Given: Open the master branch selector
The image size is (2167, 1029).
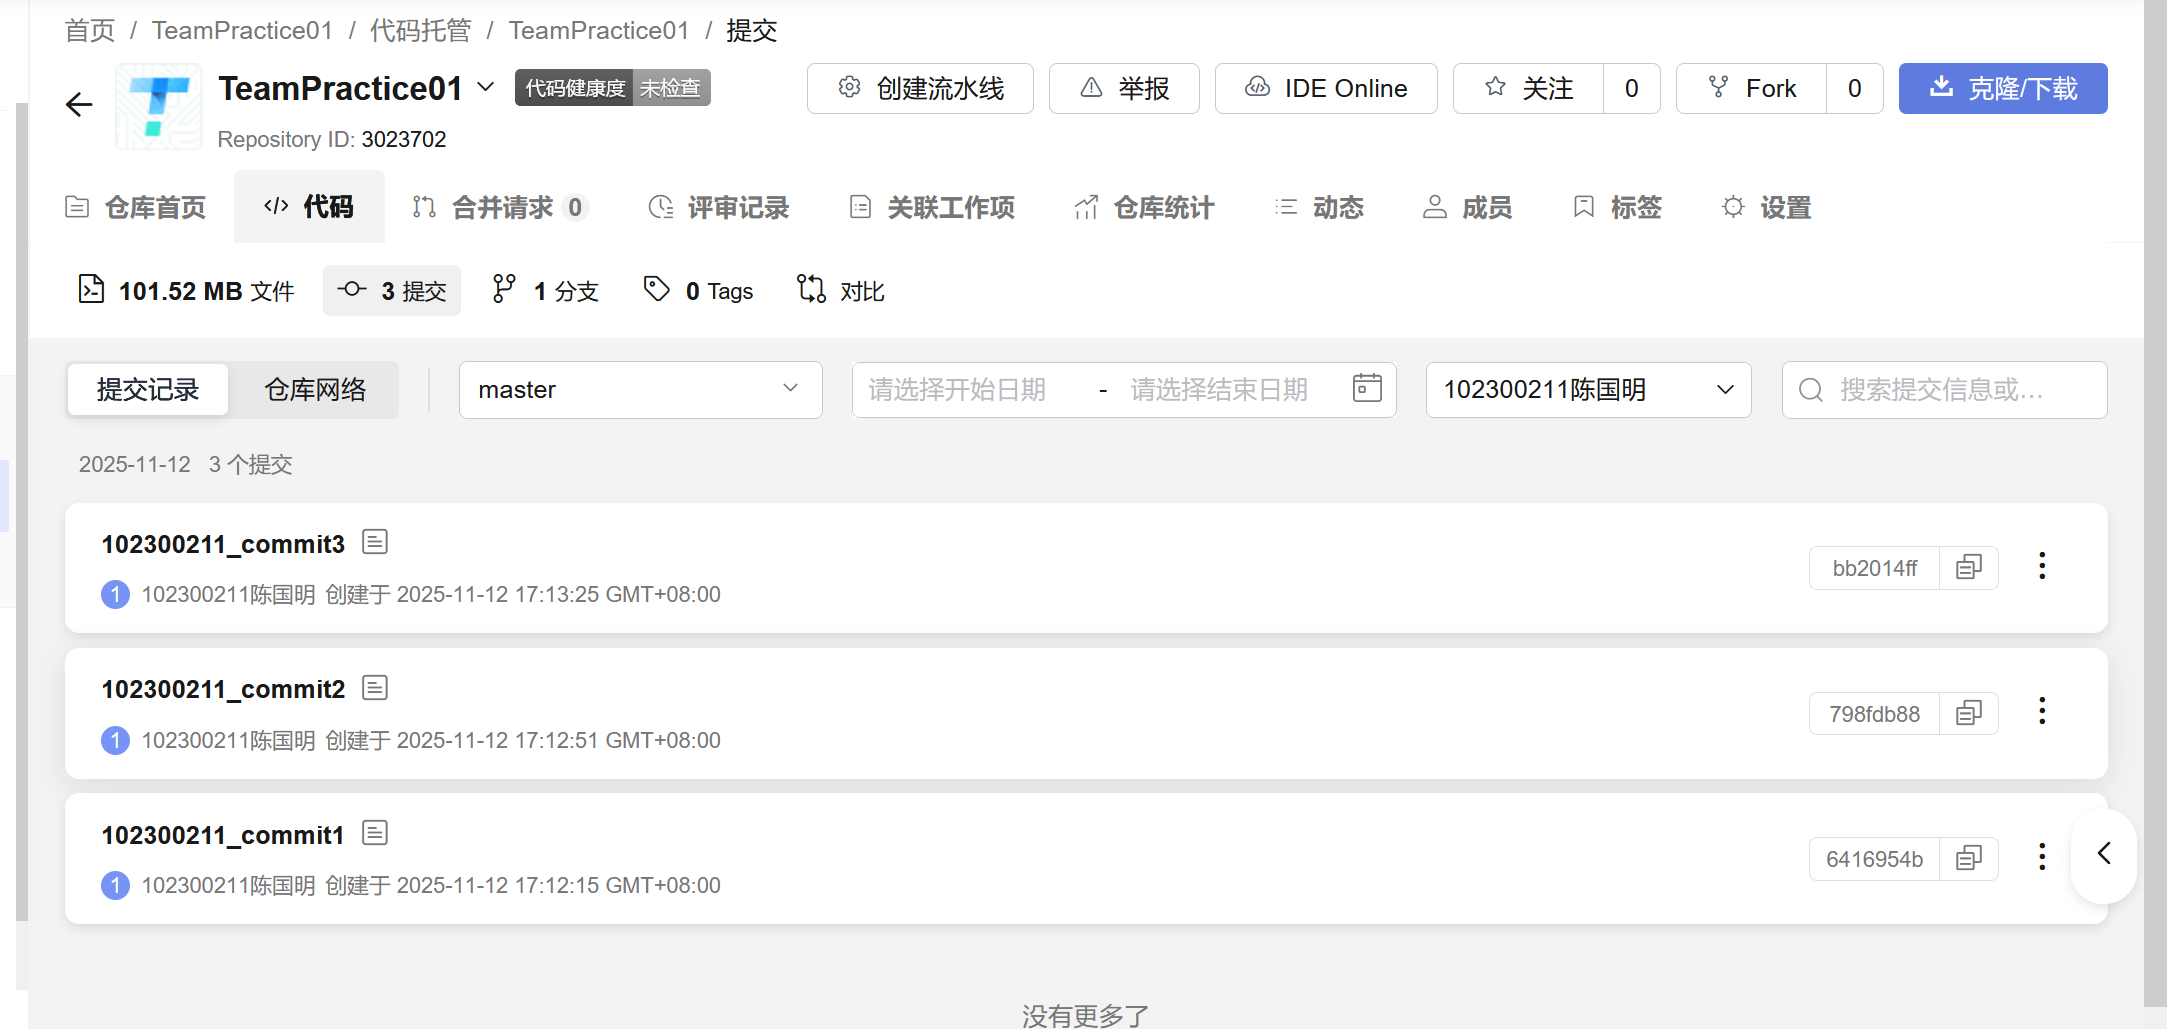Looking at the screenshot, I should [x=640, y=389].
